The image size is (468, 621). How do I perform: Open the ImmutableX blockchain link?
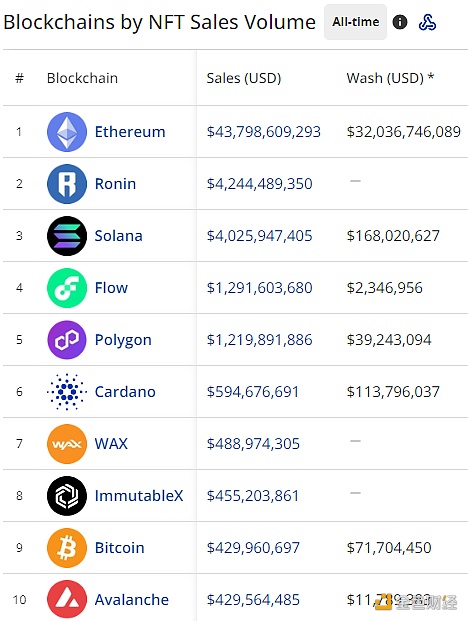pos(139,496)
